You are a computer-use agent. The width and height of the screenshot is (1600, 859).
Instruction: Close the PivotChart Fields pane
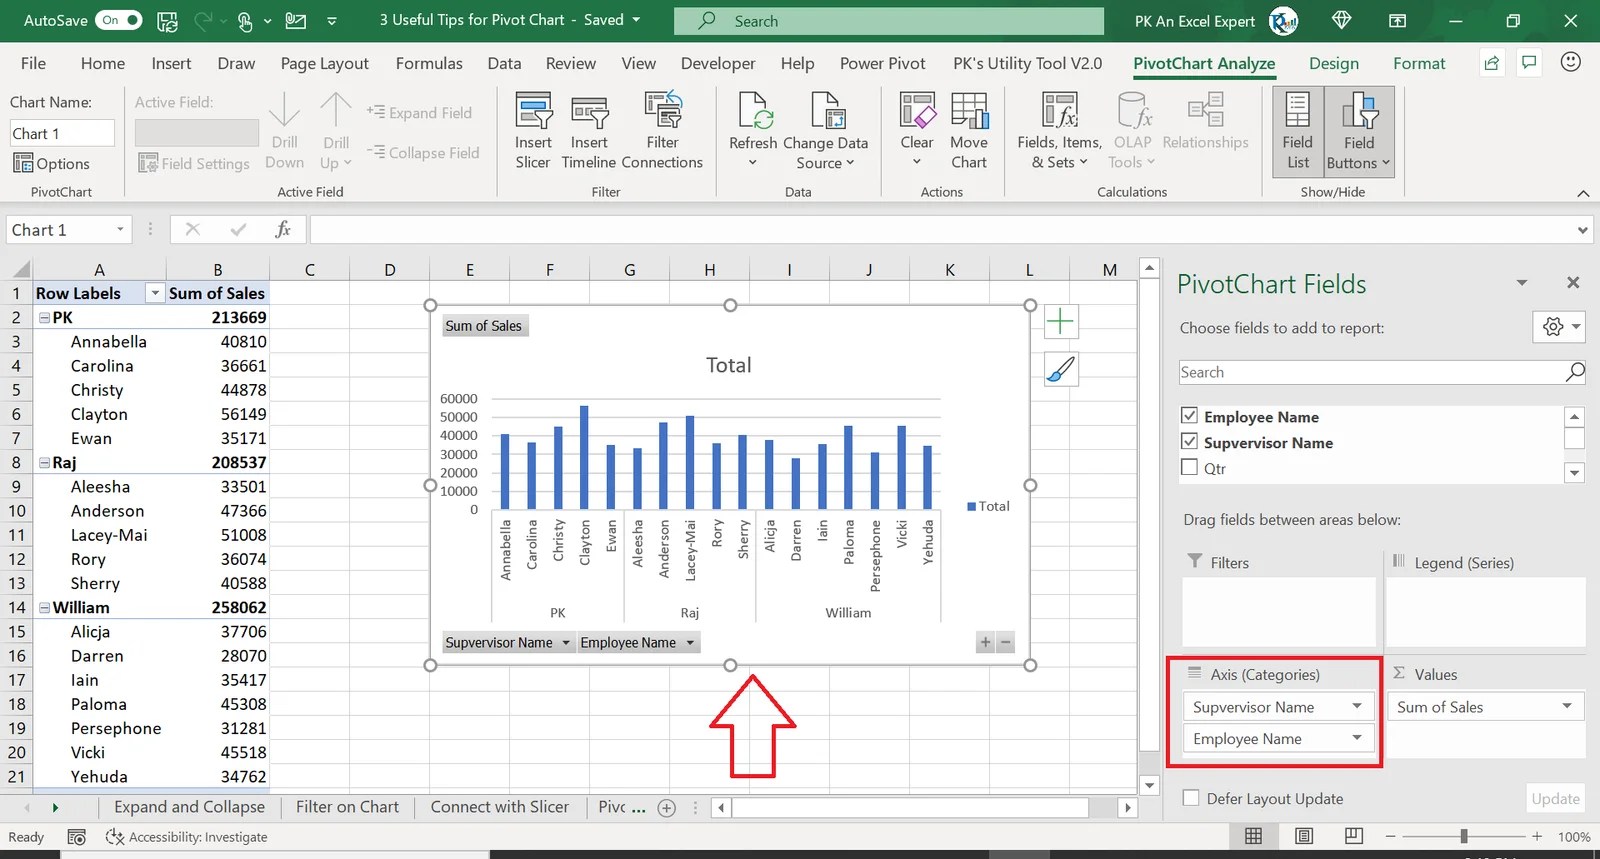(1573, 283)
